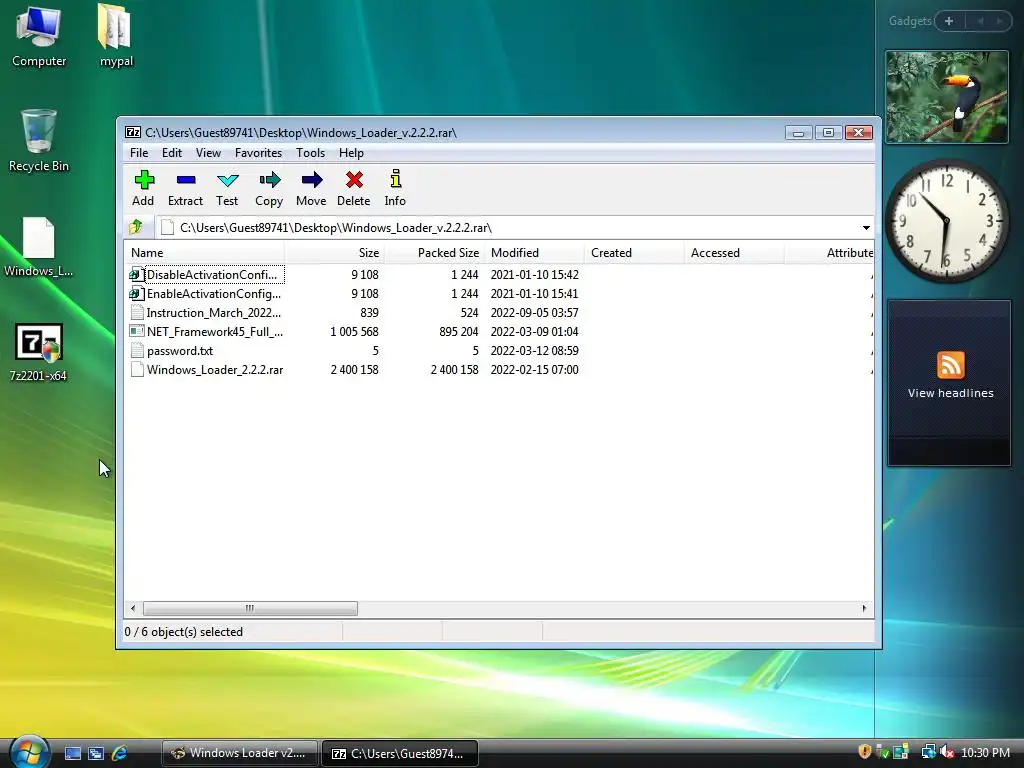Viewport: 1024px width, 768px height.
Task: Click the muted volume tray icon
Action: click(947, 753)
